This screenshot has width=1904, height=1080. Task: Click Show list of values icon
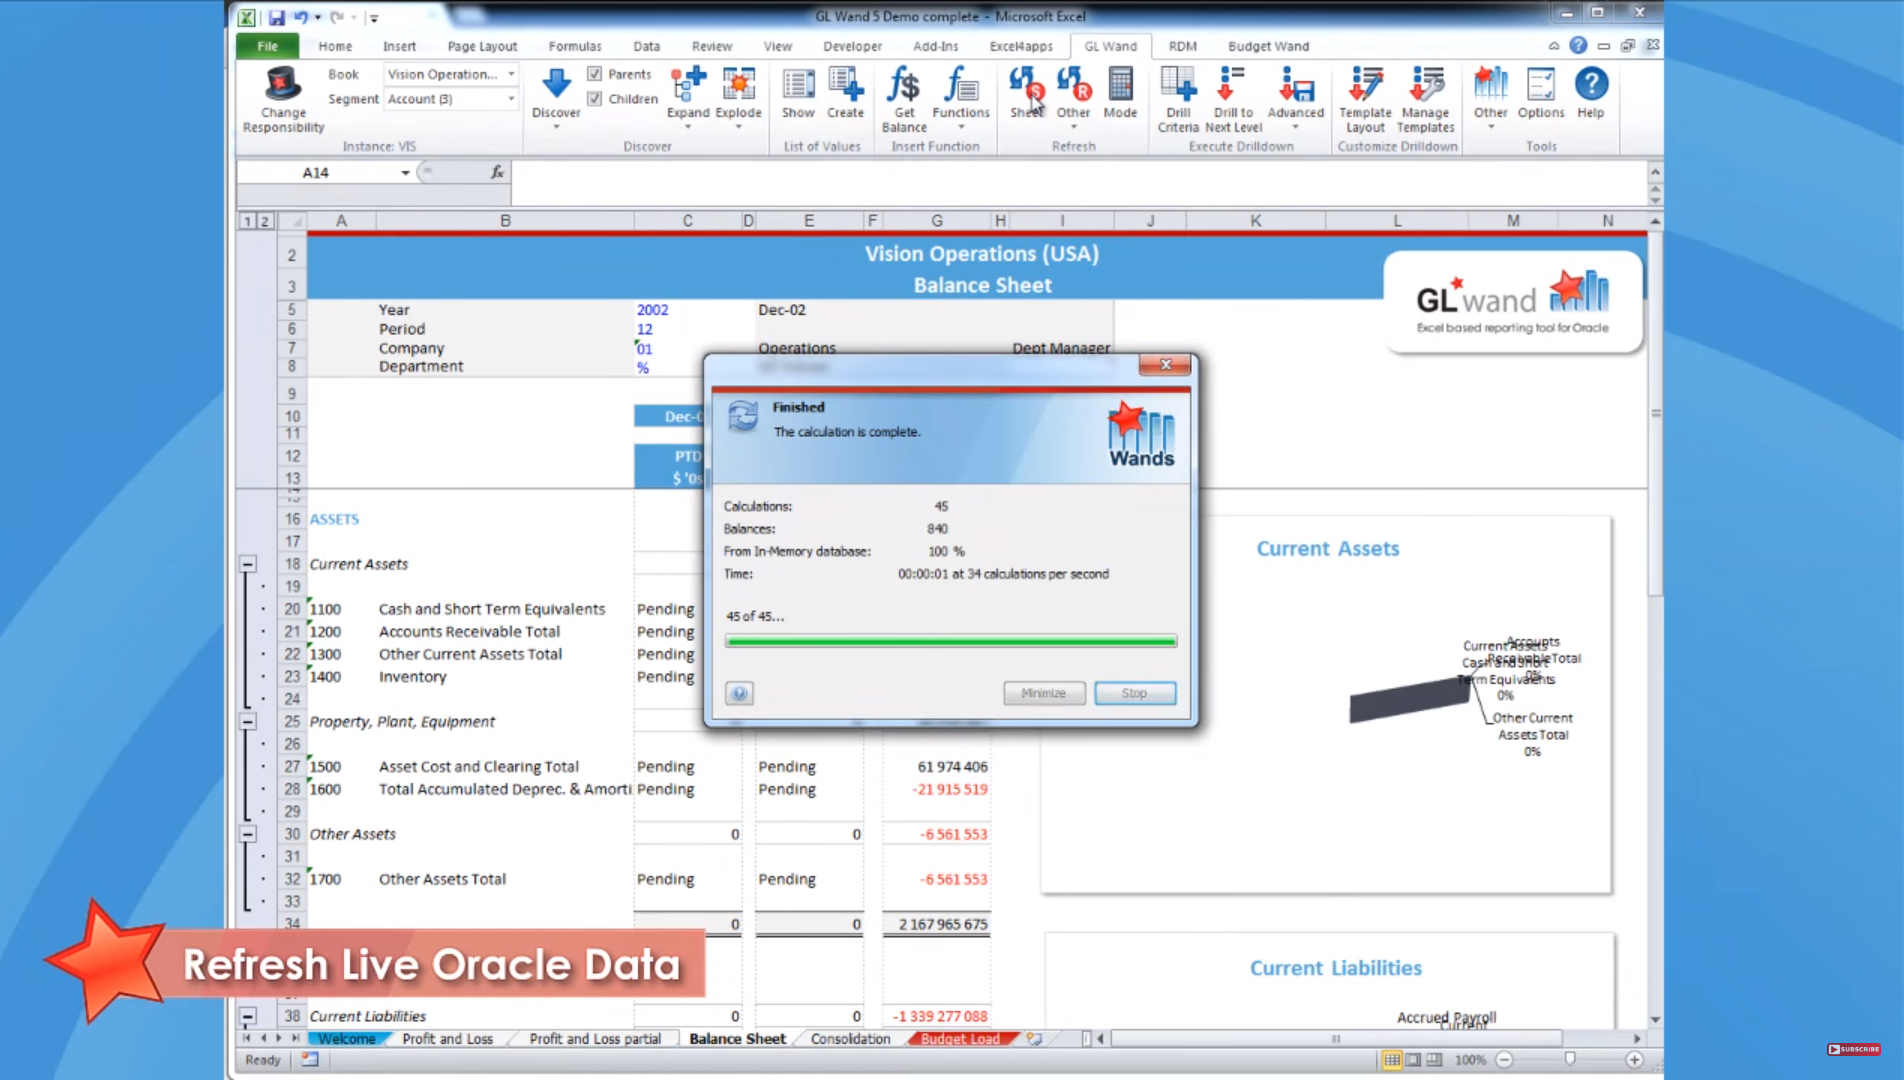point(798,85)
